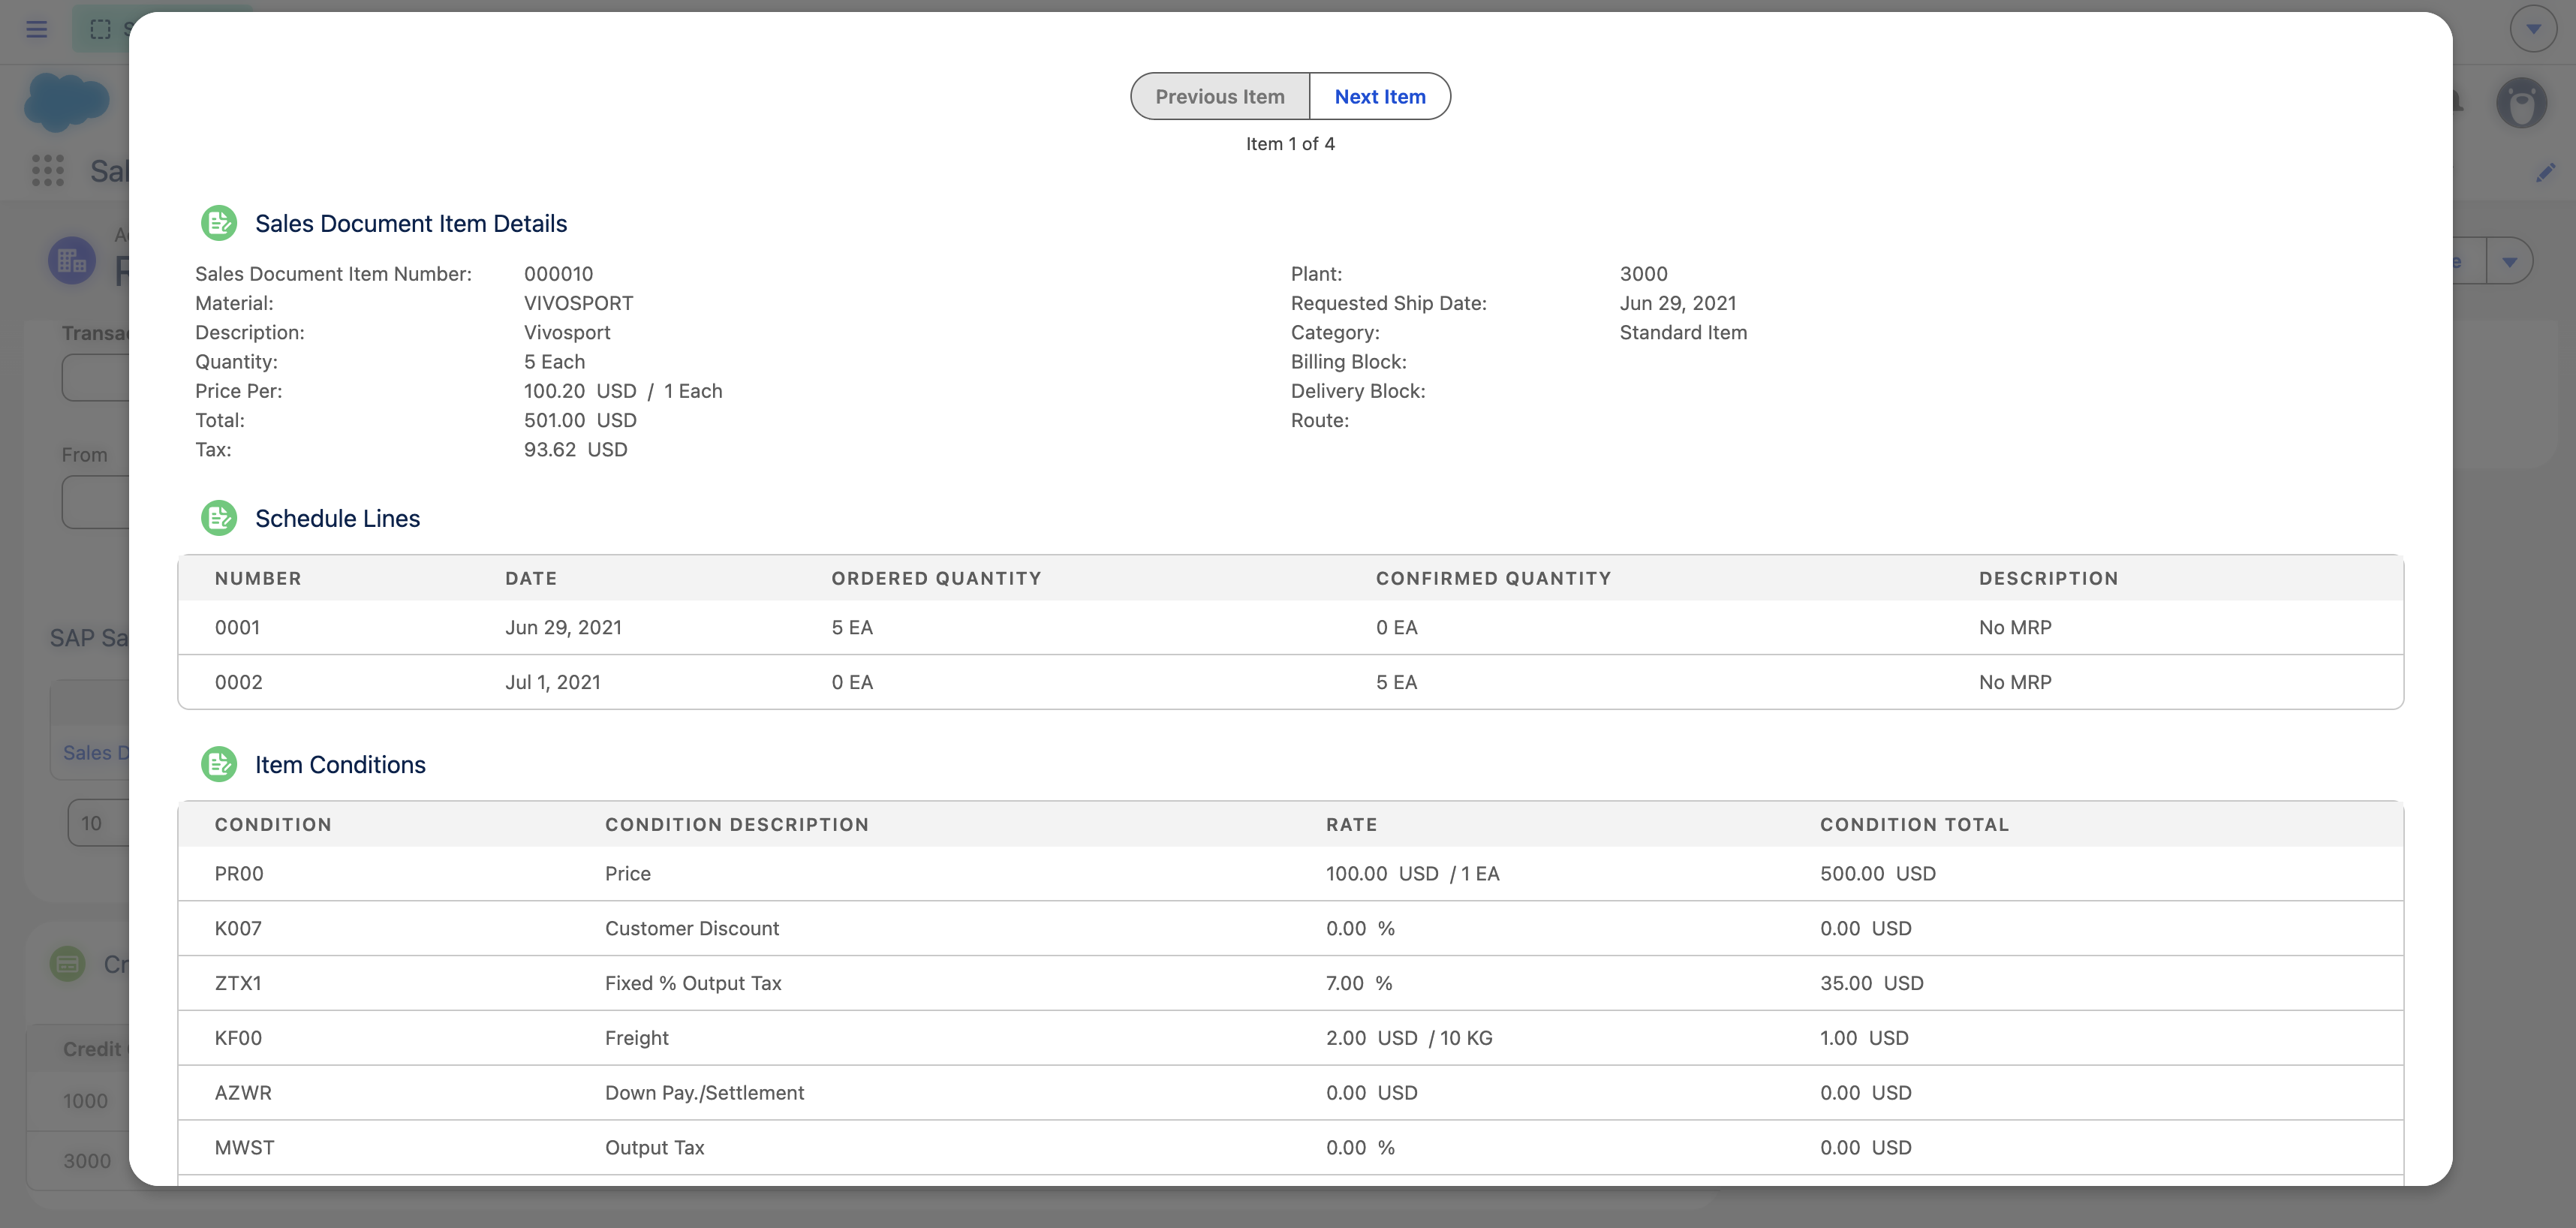Screen dimensions: 2576x1228
Task: Click the Number column header in Schedule Lines
Action: [258, 578]
